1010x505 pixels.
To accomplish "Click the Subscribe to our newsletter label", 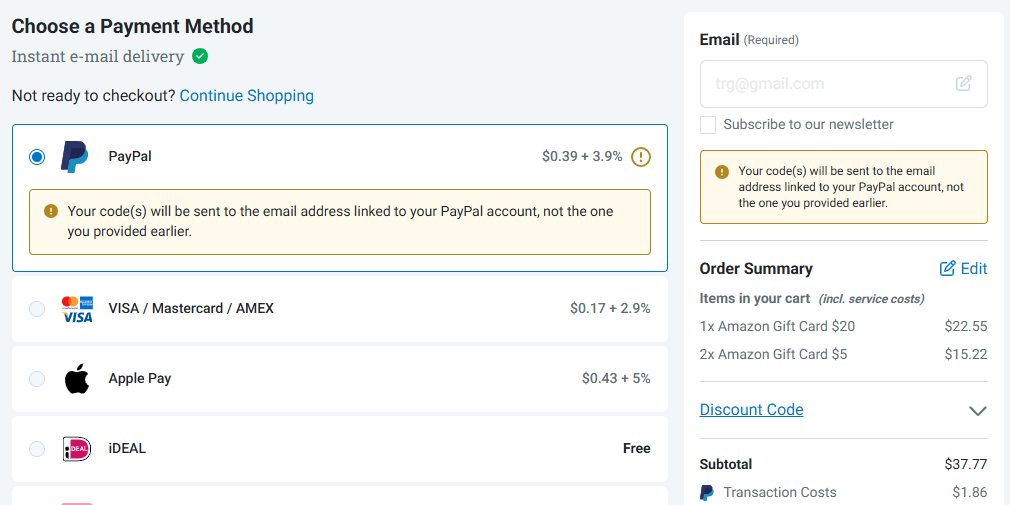I will point(808,124).
